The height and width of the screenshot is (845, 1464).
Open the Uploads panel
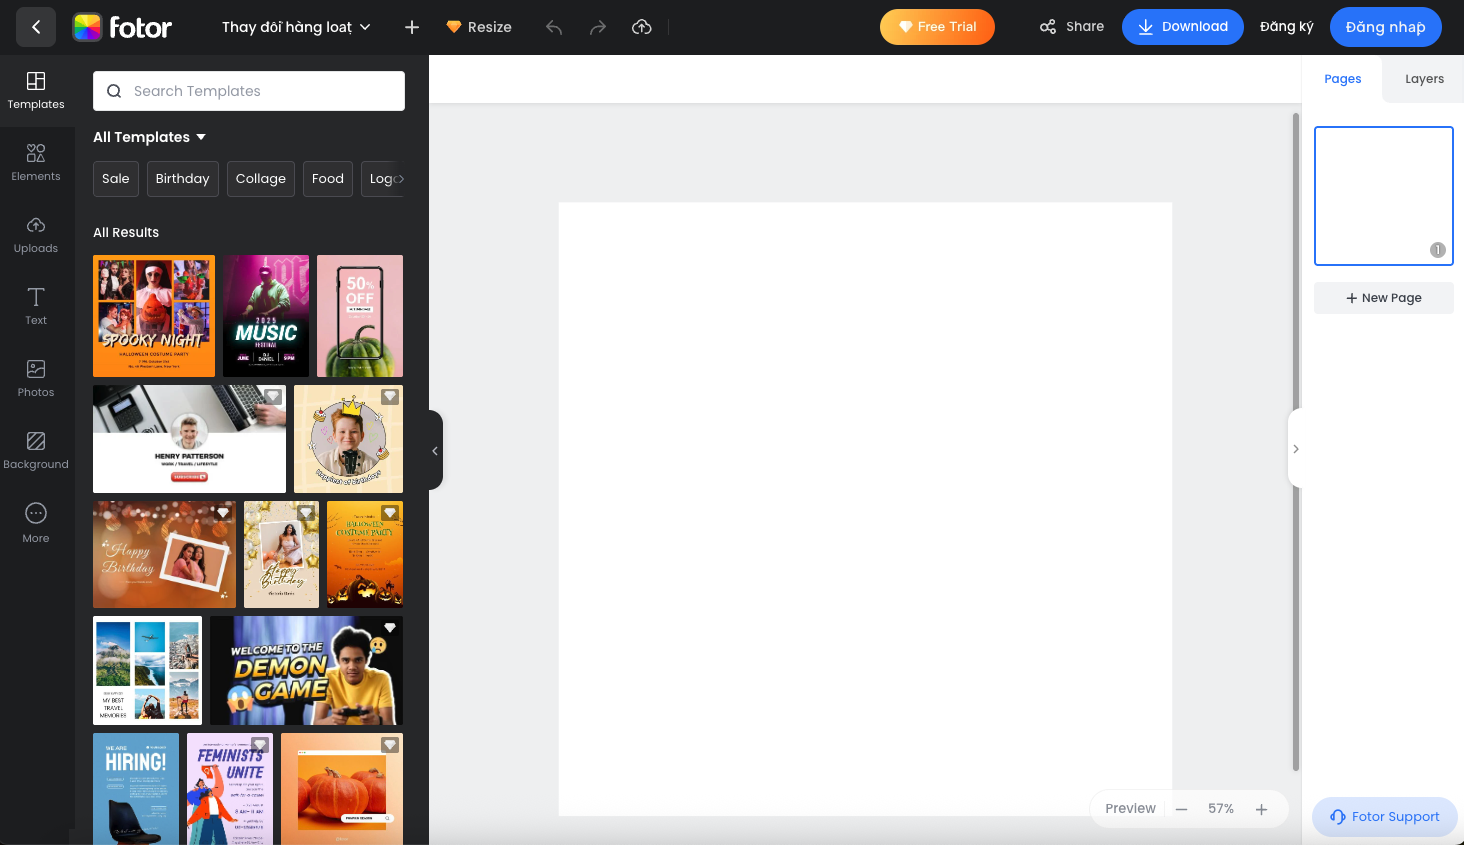[36, 234]
